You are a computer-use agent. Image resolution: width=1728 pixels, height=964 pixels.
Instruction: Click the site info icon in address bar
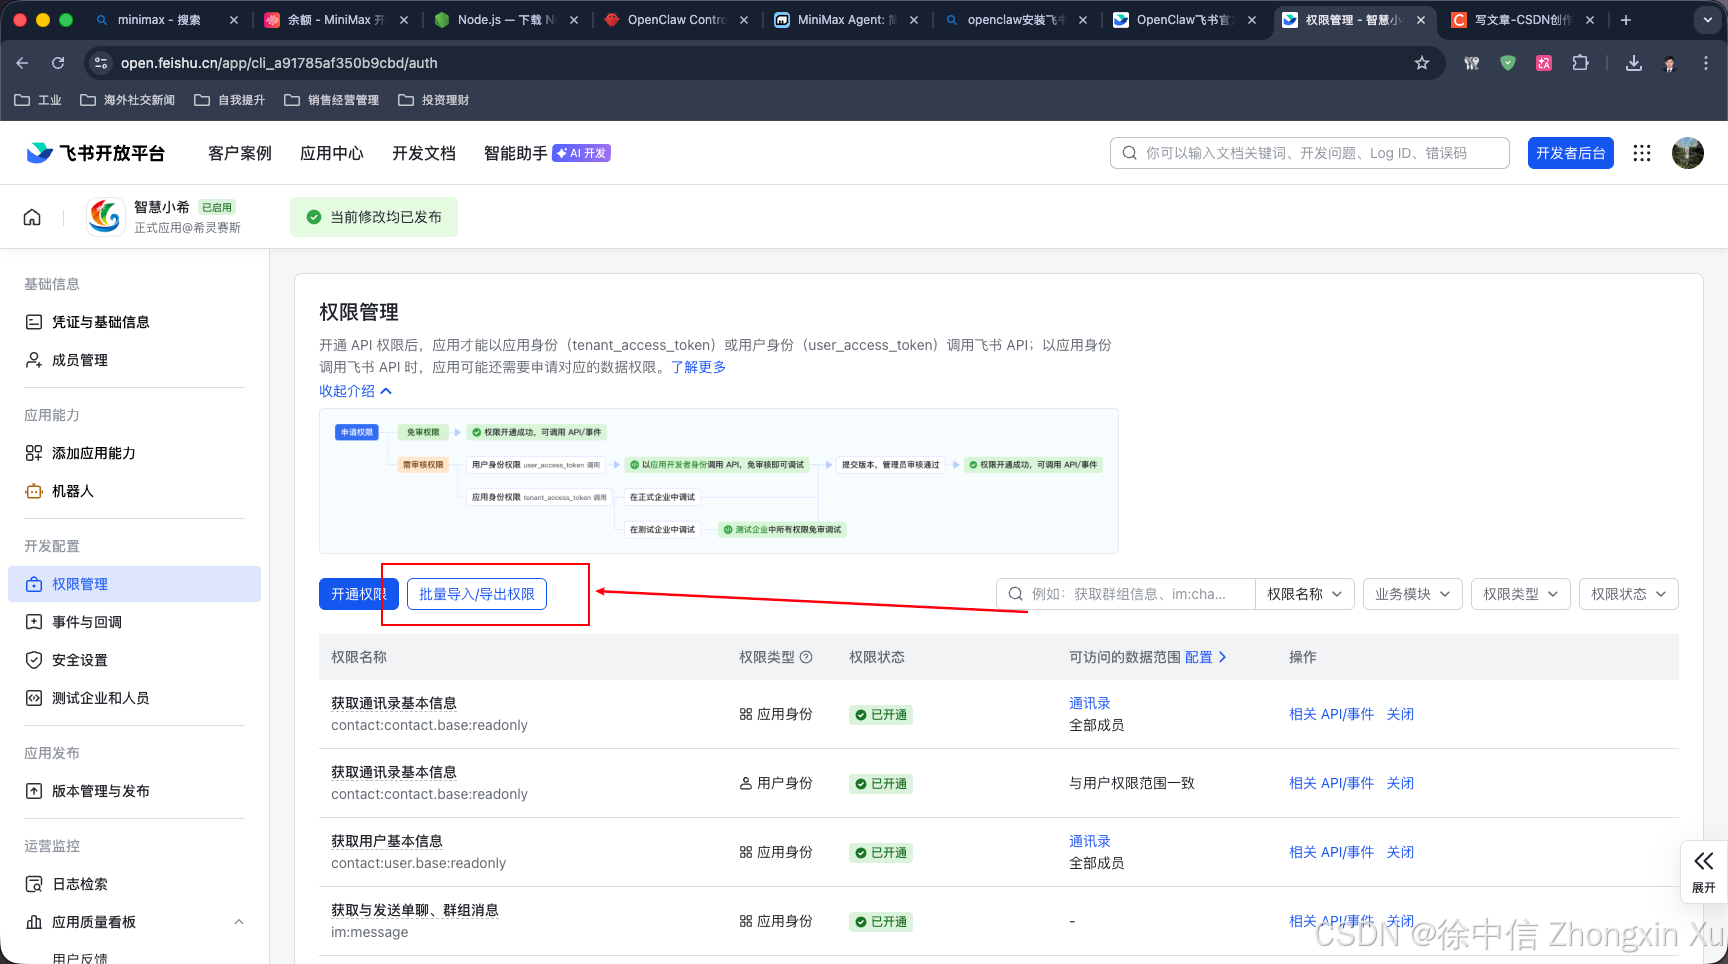(x=100, y=63)
